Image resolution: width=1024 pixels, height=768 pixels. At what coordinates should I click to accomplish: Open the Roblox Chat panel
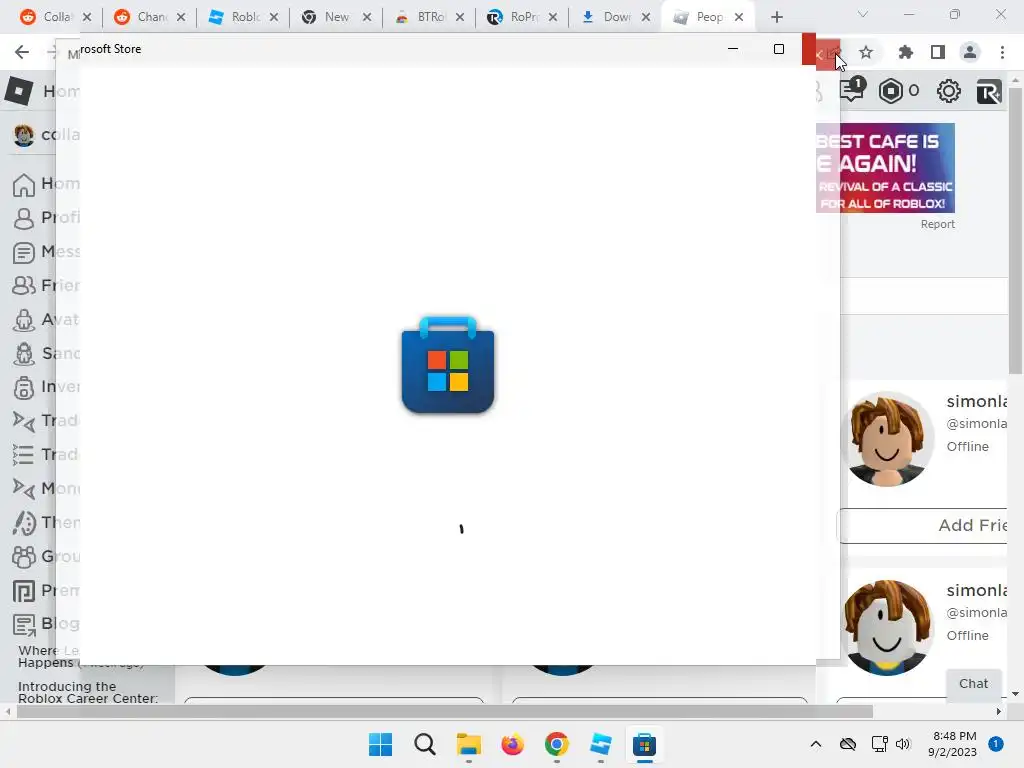[973, 684]
